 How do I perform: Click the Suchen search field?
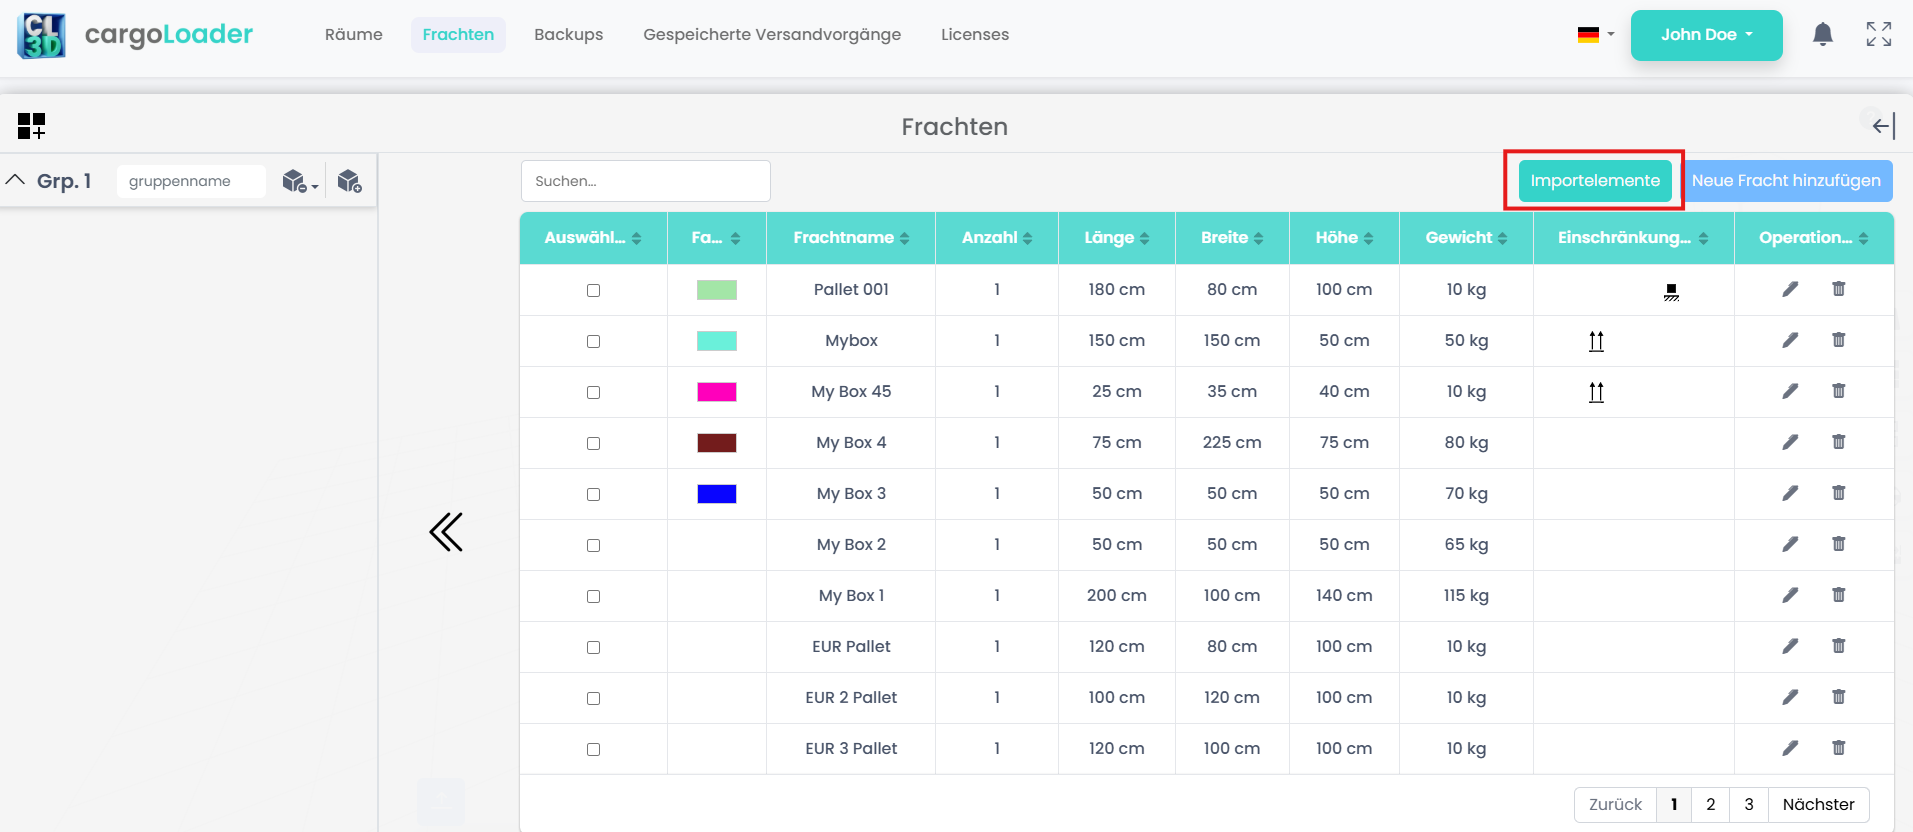pyautogui.click(x=645, y=181)
